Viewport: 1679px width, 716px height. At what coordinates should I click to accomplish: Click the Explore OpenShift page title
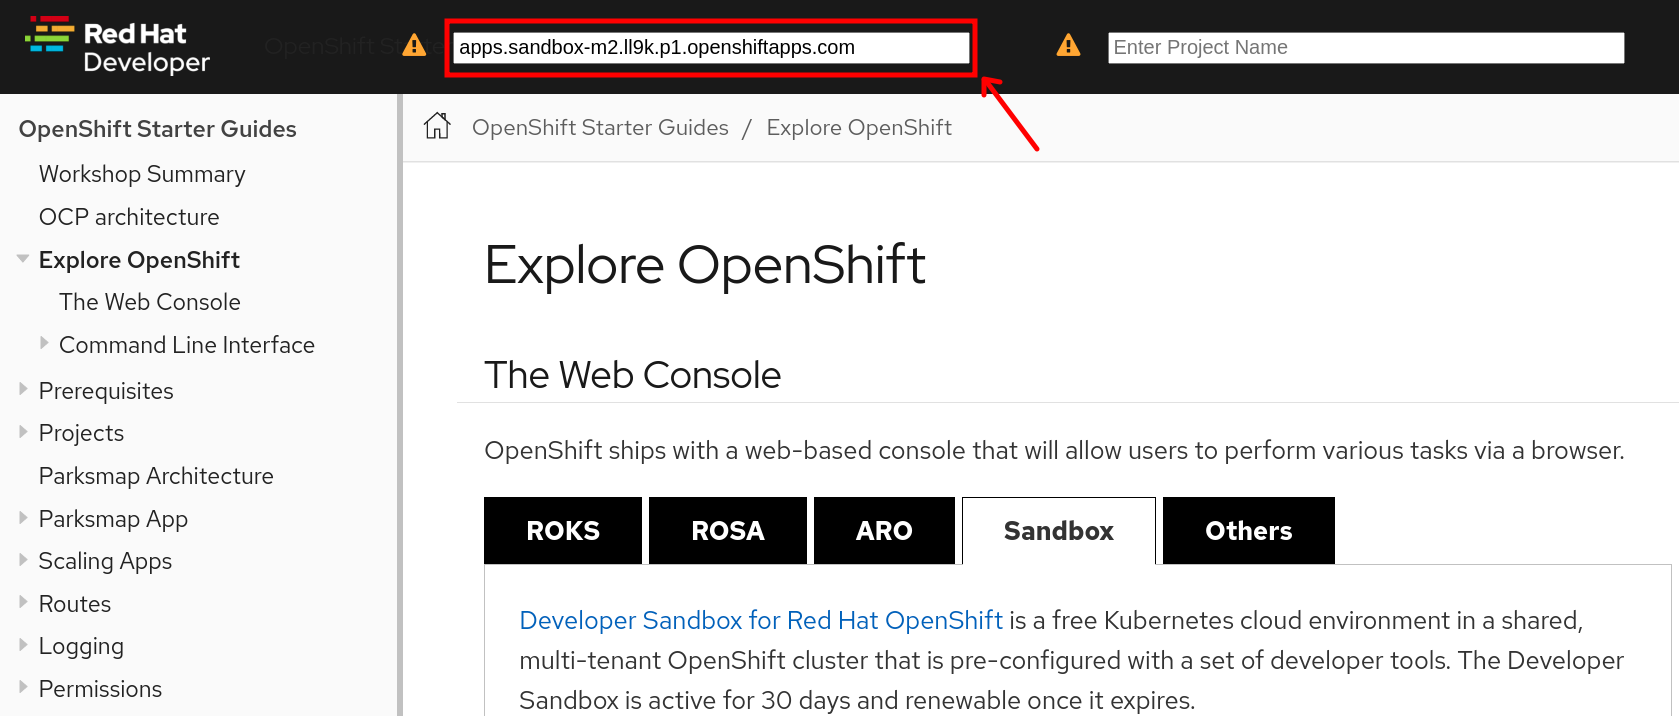[x=705, y=265]
